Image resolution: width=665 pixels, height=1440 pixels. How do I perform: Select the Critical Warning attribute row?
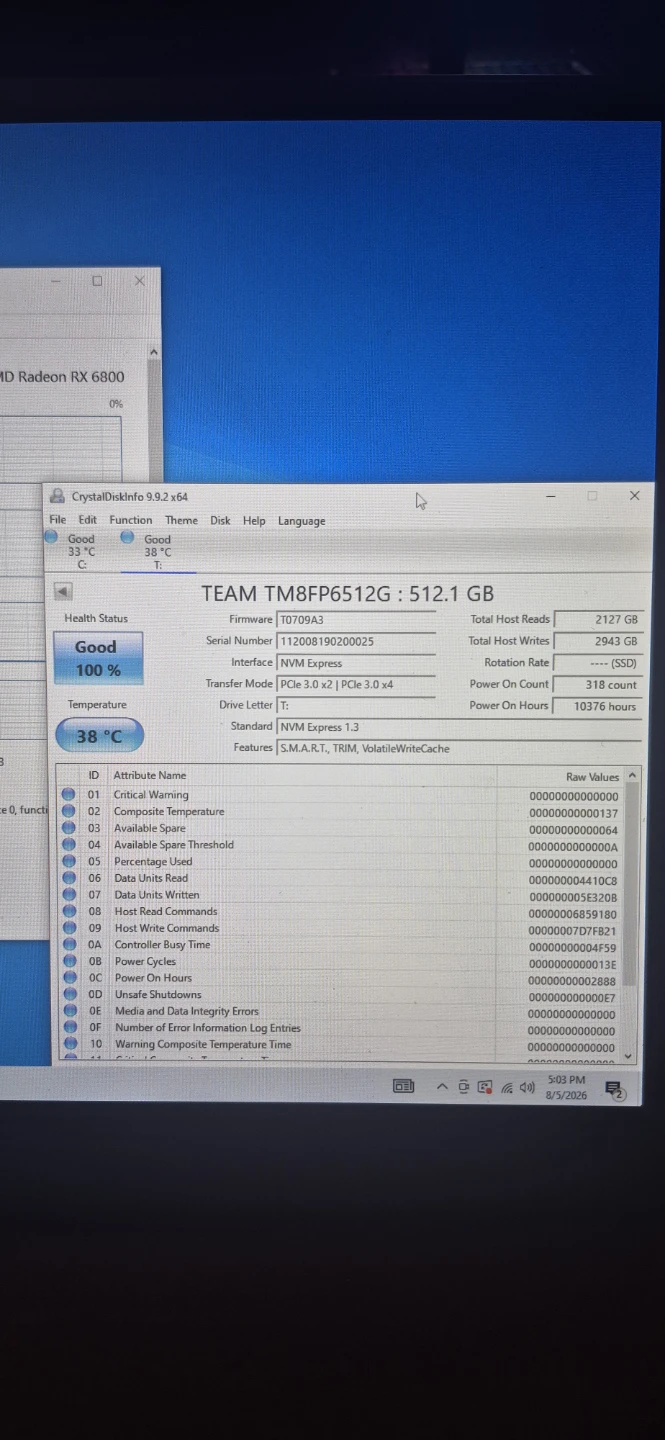coord(340,795)
